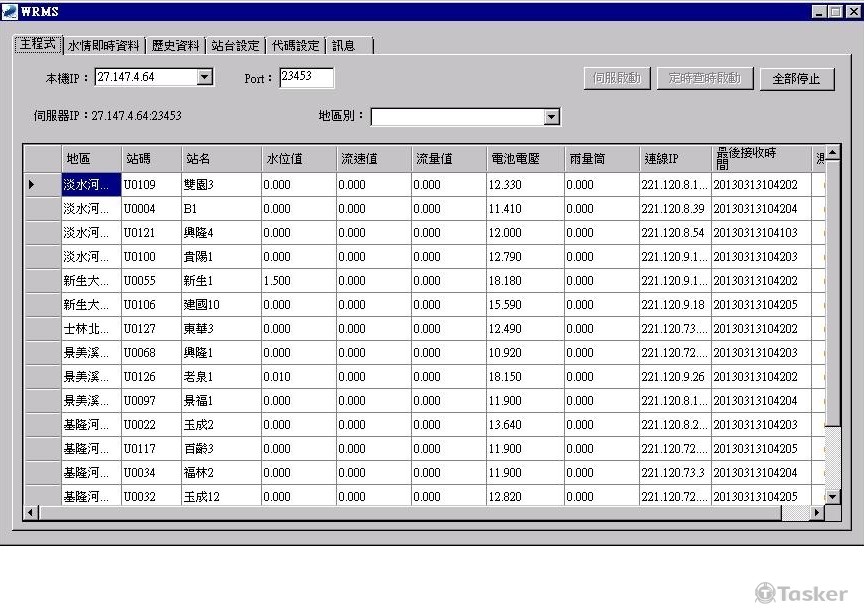The height and width of the screenshot is (614, 864).
Task: Select the row header for station U0109
Action: tap(42, 185)
